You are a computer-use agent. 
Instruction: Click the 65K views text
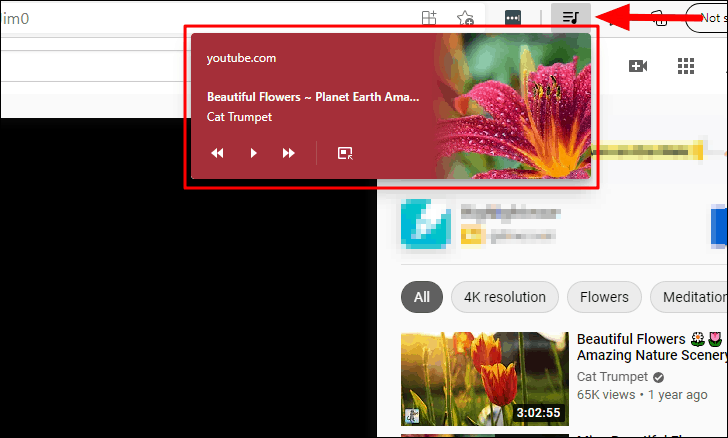606,395
